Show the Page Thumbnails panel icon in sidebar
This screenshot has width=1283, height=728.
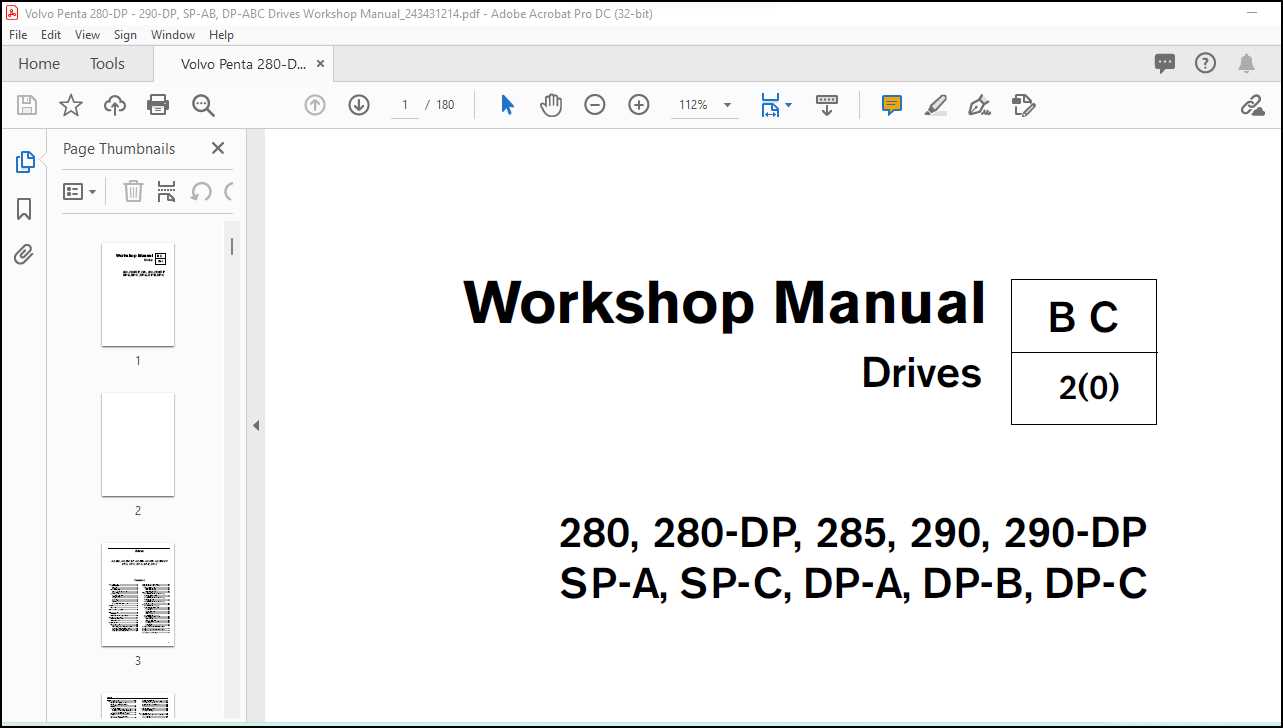(24, 162)
